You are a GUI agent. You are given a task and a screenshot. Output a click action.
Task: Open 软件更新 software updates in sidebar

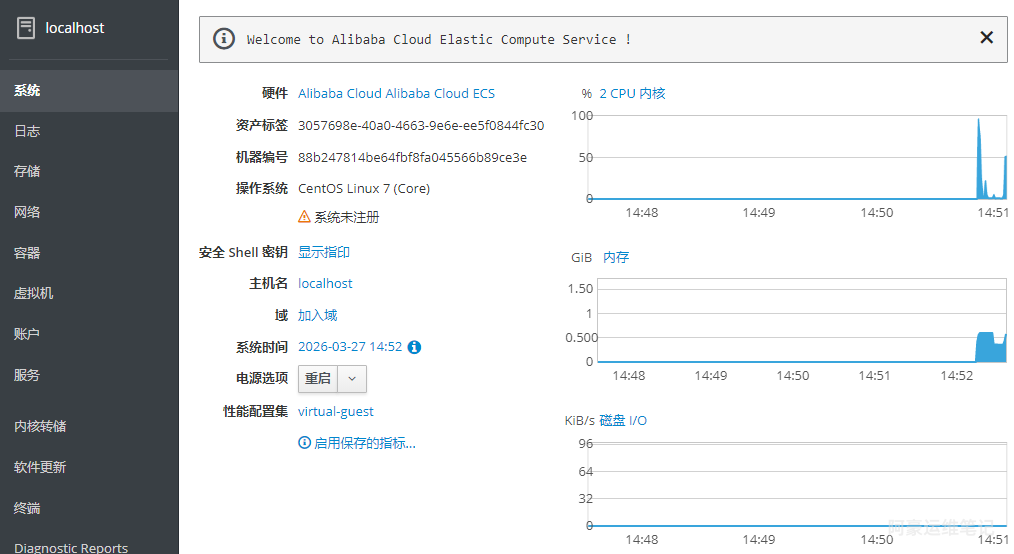pos(89,467)
